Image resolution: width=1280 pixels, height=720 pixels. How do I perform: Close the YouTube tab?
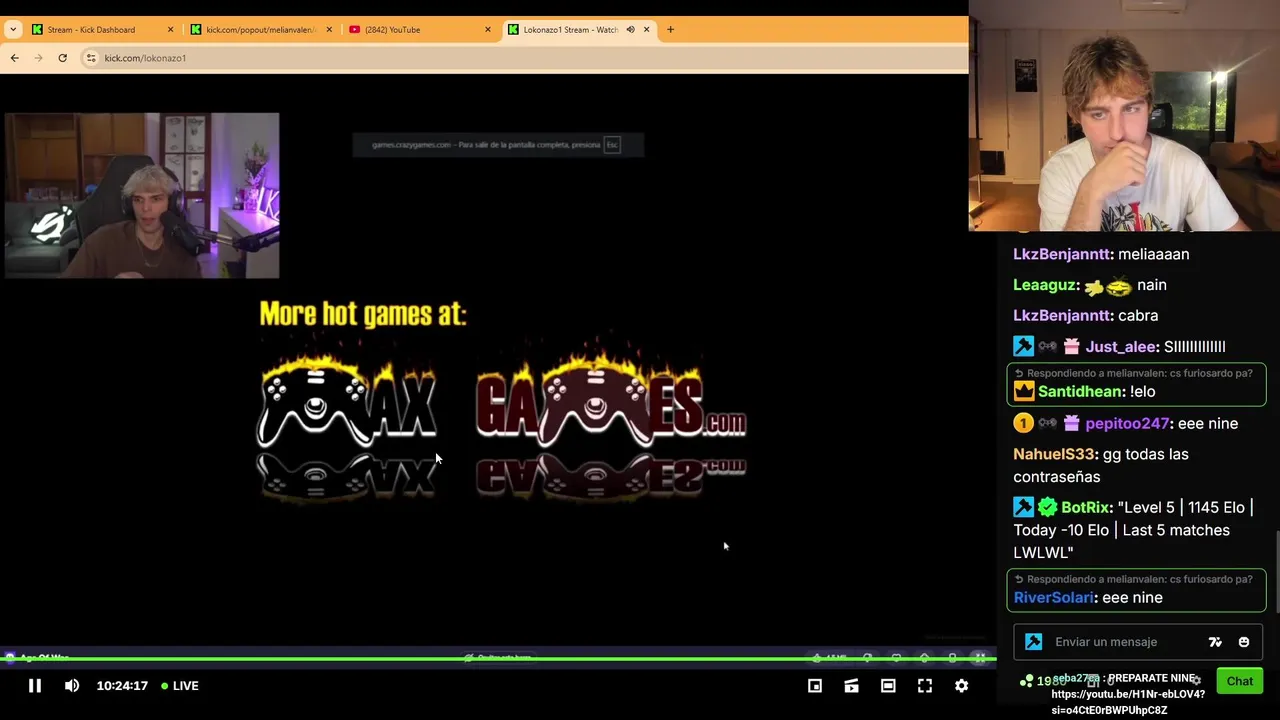[488, 30]
